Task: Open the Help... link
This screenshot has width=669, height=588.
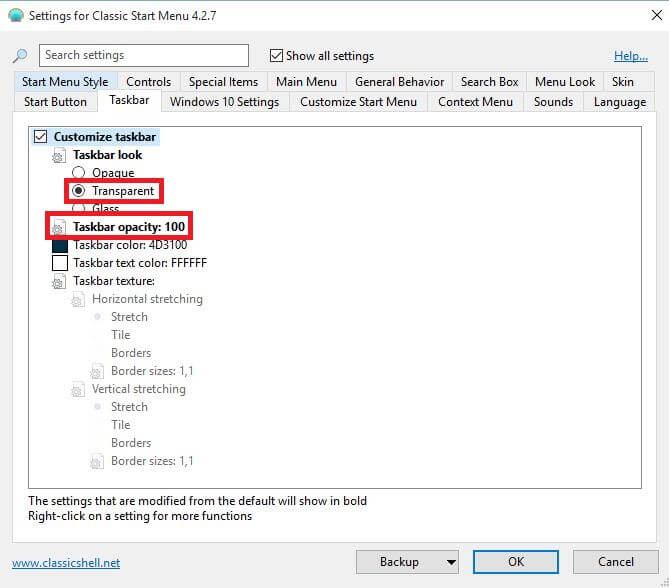Action: pos(631,56)
